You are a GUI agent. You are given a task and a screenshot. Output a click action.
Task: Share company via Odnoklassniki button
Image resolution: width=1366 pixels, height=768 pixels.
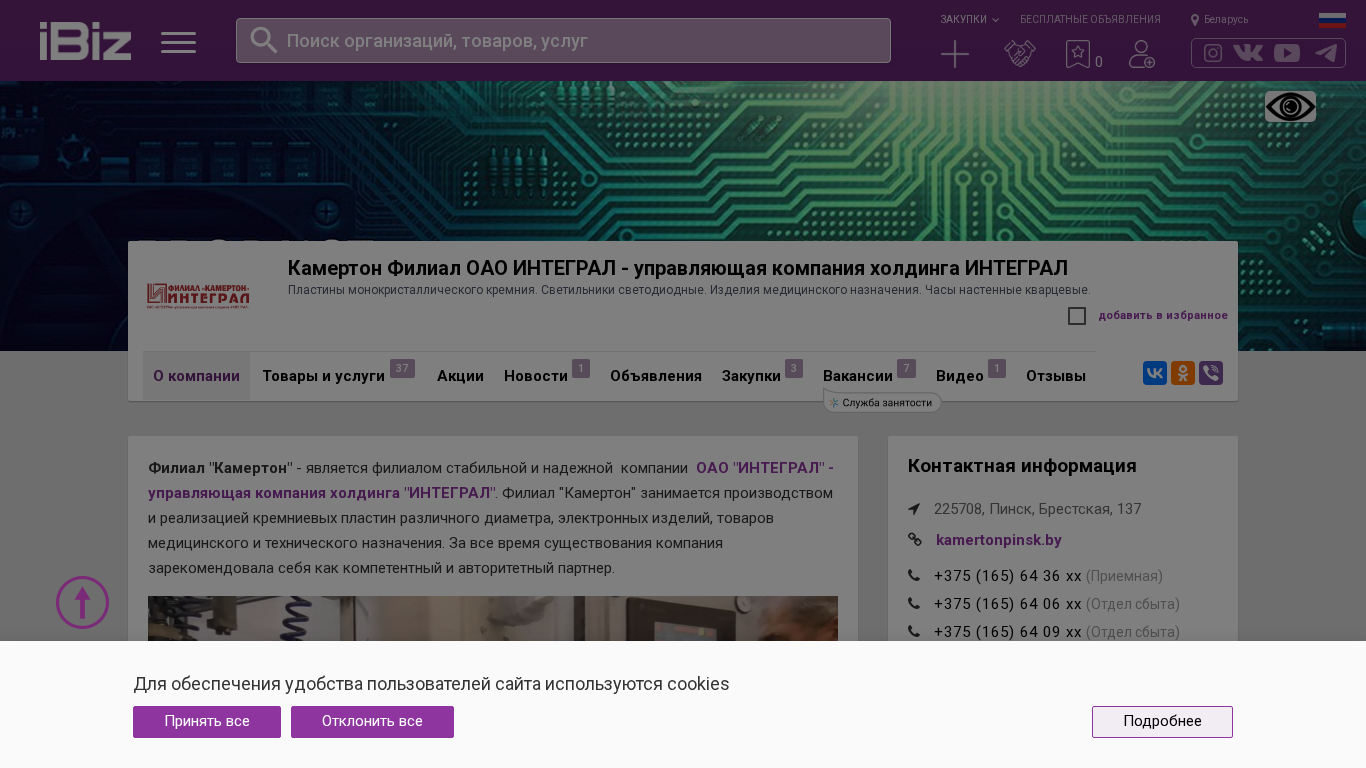pyautogui.click(x=1183, y=373)
